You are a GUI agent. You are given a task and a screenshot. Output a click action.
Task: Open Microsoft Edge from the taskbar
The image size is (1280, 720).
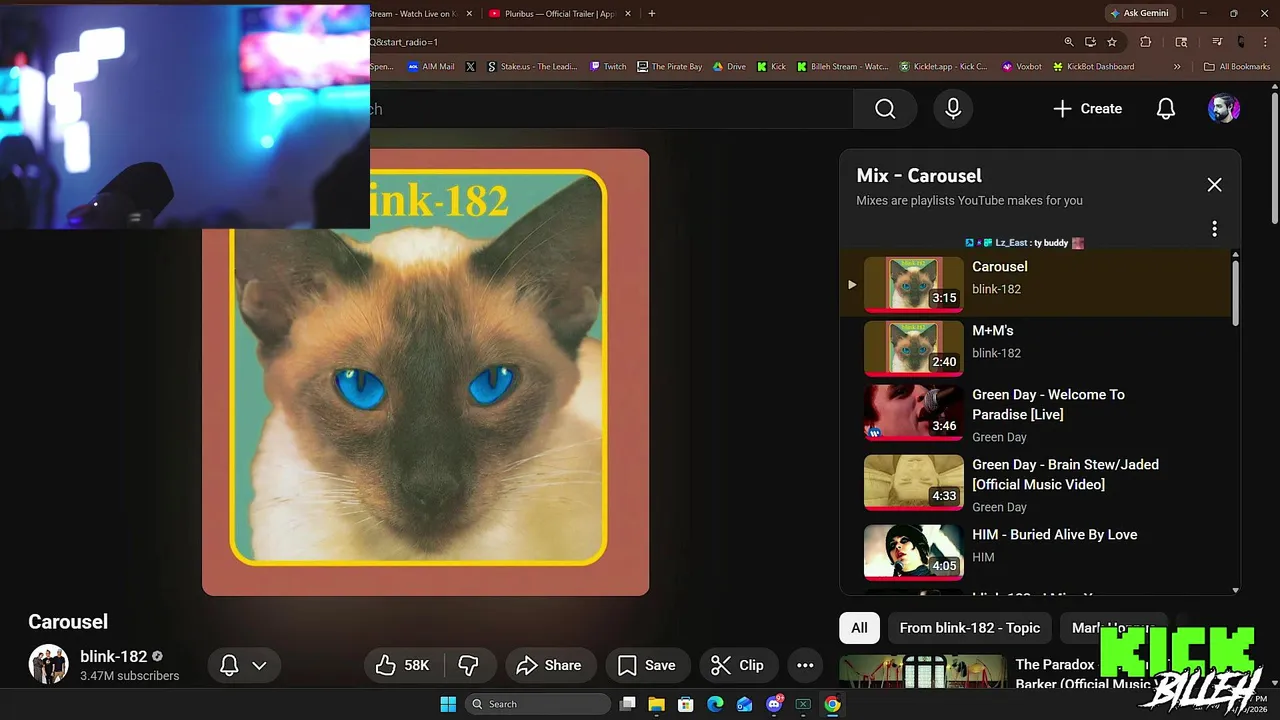[715, 704]
